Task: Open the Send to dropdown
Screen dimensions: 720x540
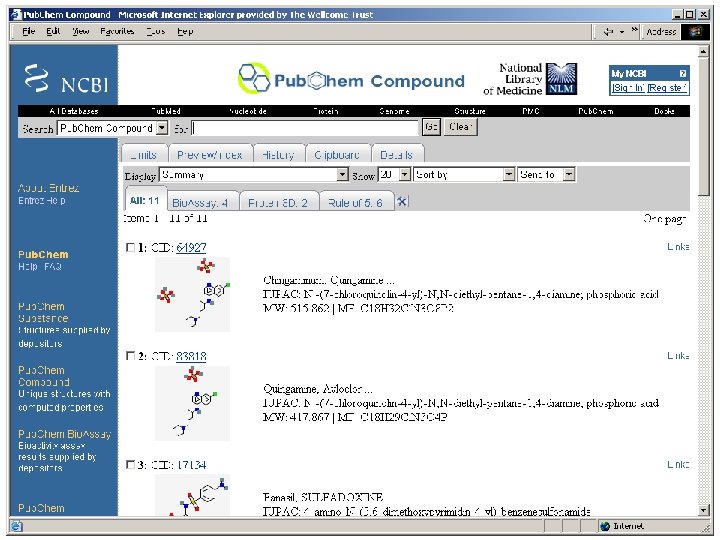Action: (x=569, y=174)
